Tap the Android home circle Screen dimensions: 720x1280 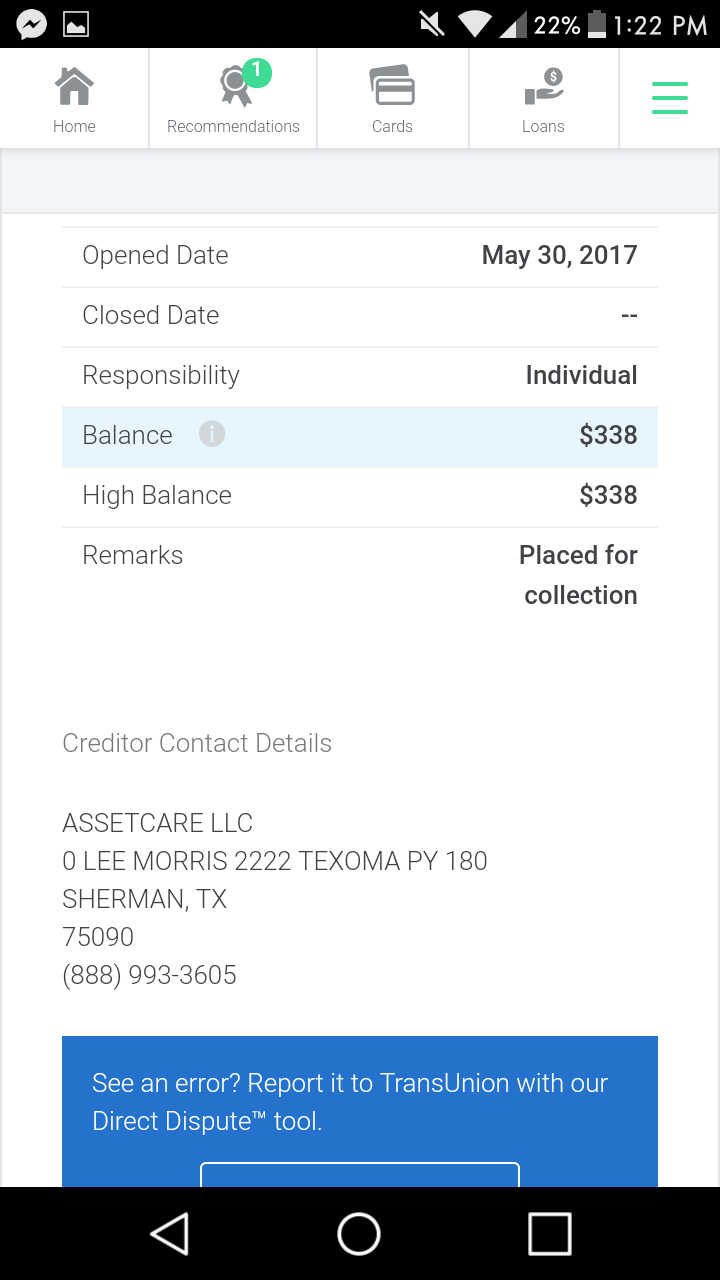click(x=359, y=1233)
